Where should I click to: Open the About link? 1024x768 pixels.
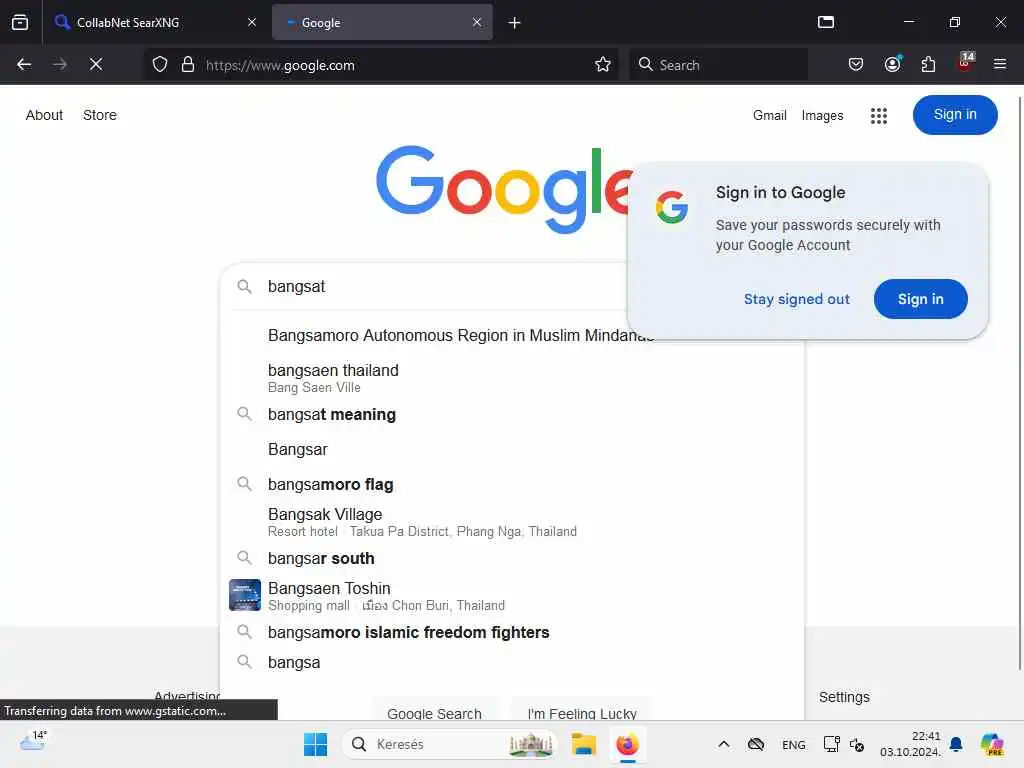tap(44, 115)
